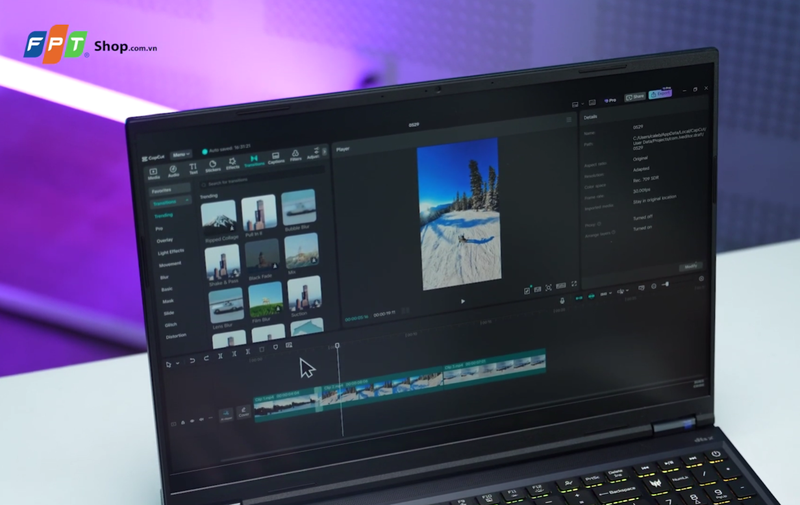Select the Overlay subcategory

click(165, 240)
